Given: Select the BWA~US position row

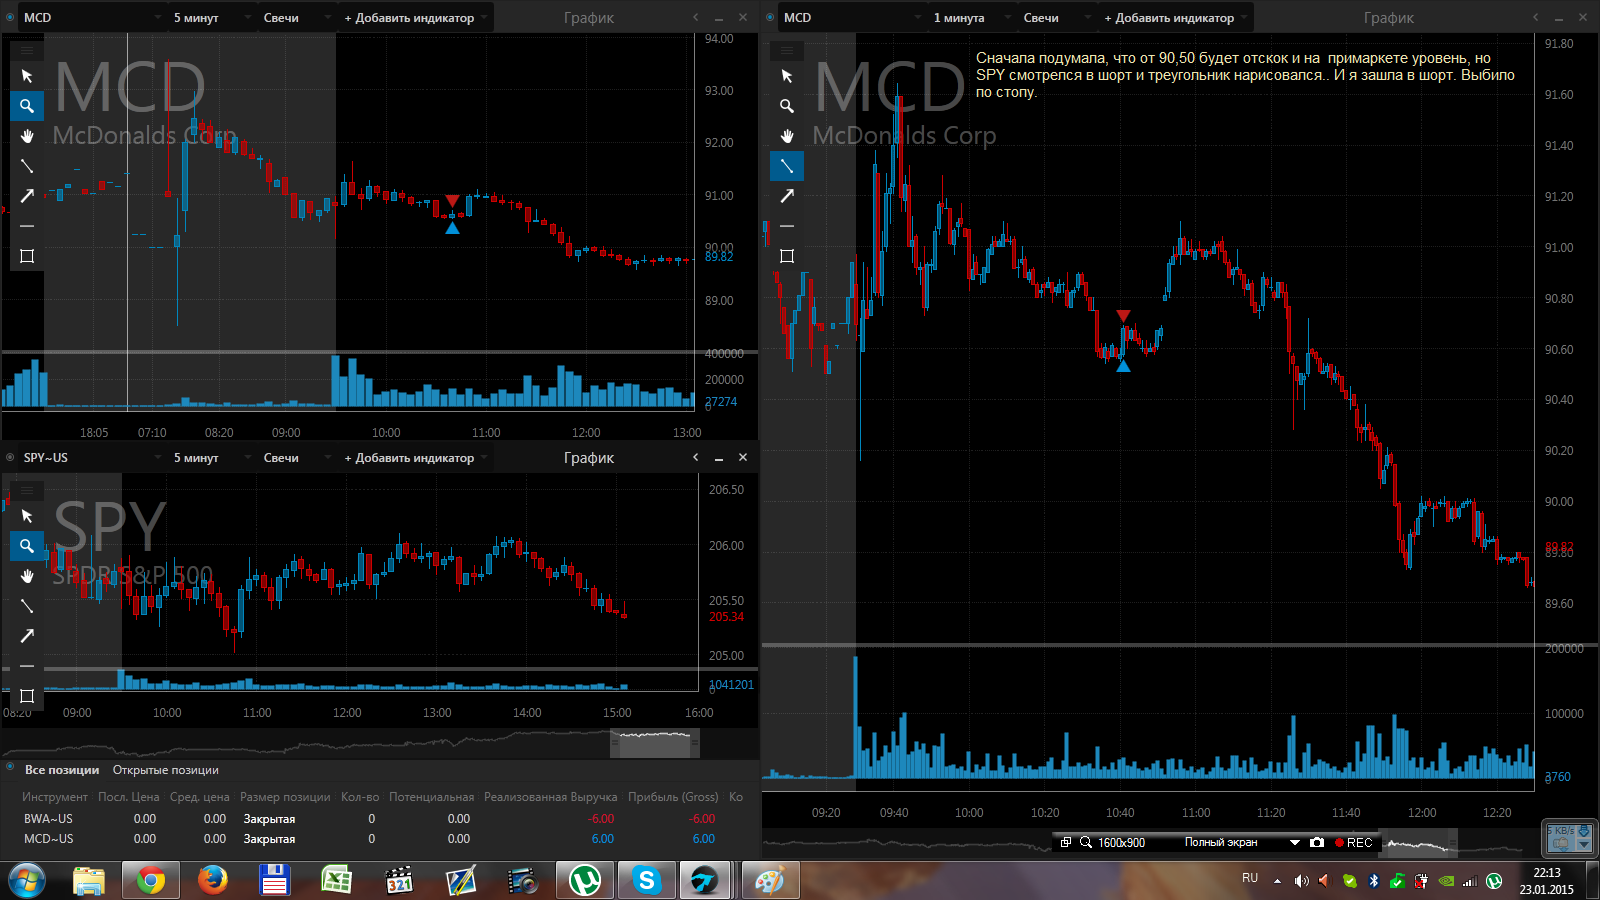Looking at the screenshot, I should tap(381, 818).
